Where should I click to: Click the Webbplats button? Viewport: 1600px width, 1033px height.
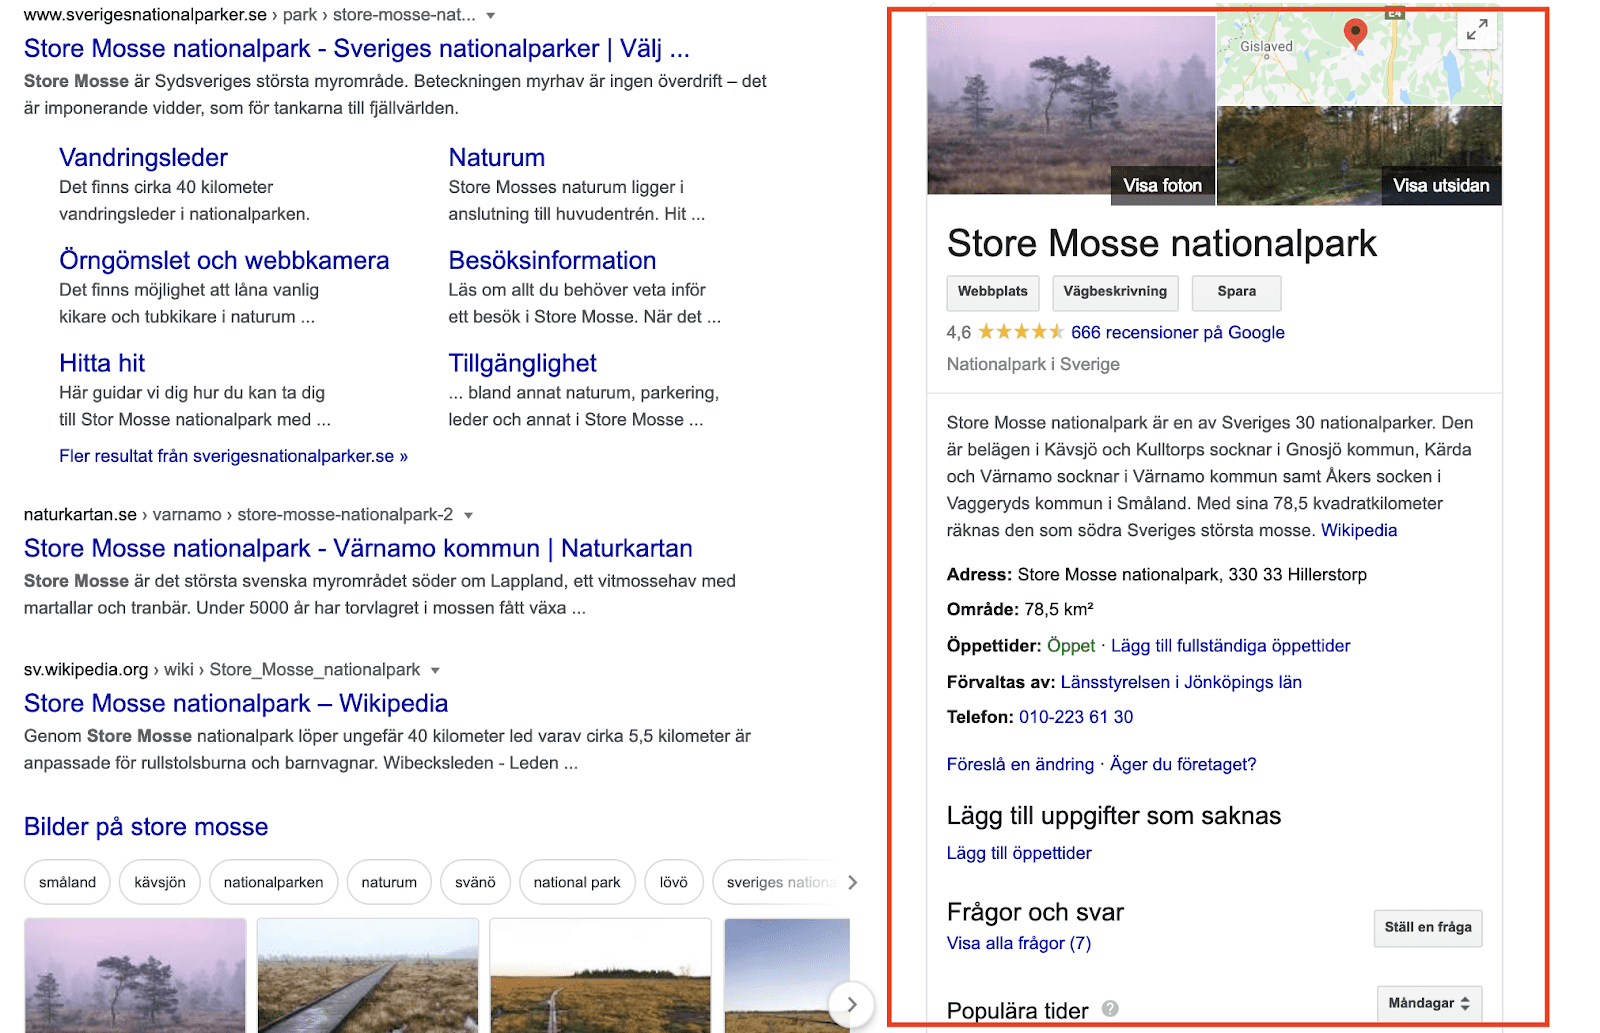993,292
